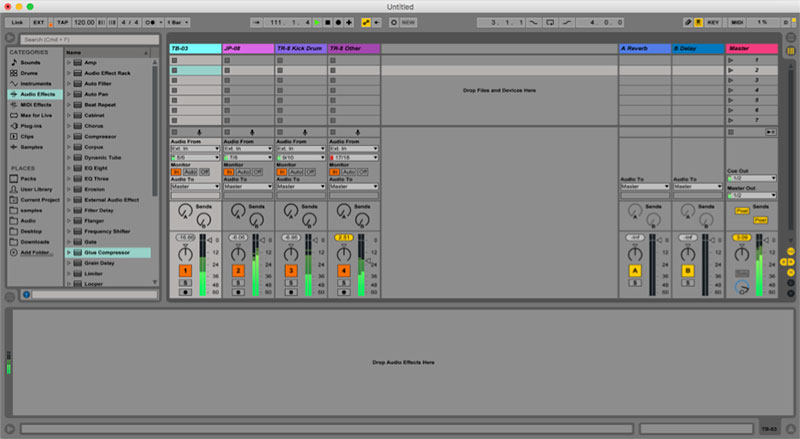Screen dimensions: 800x439
Task: Expand the Amp device in the browser
Action: (69, 62)
